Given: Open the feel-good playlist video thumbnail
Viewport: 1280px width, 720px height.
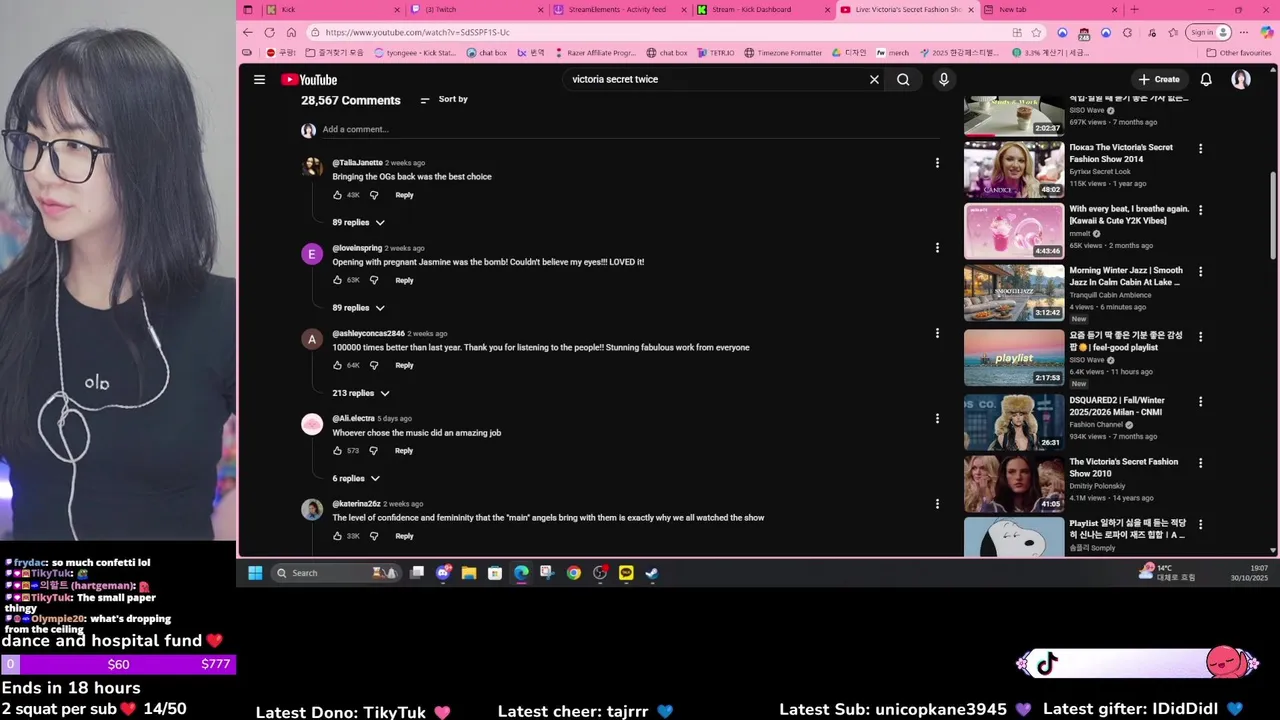Looking at the screenshot, I should tap(1014, 357).
